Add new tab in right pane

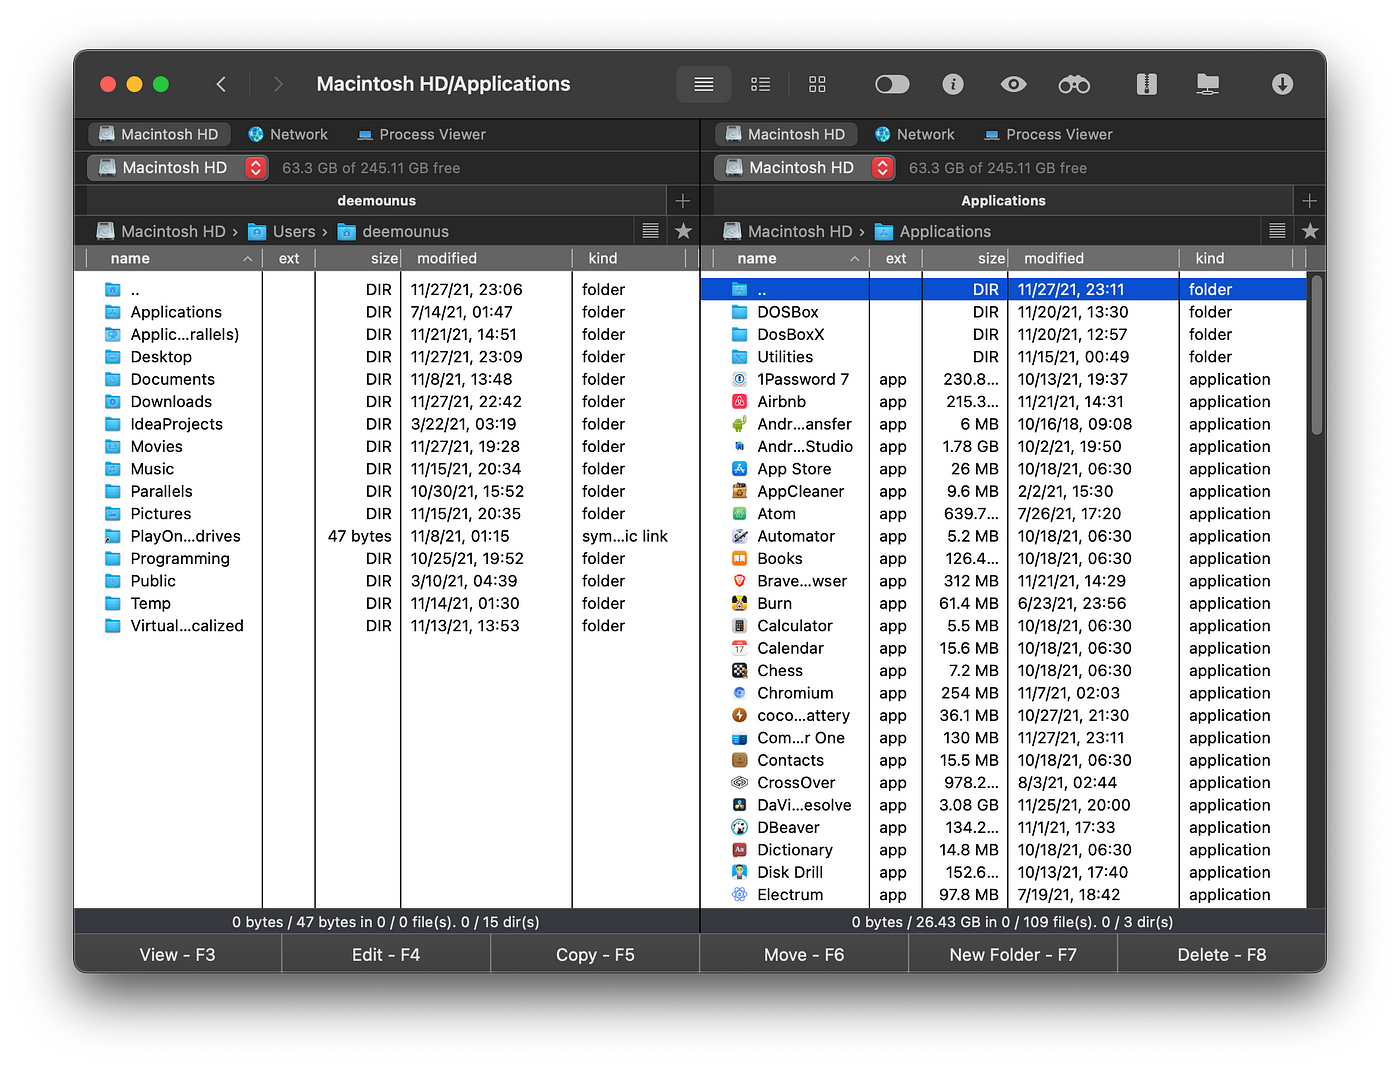(1310, 201)
